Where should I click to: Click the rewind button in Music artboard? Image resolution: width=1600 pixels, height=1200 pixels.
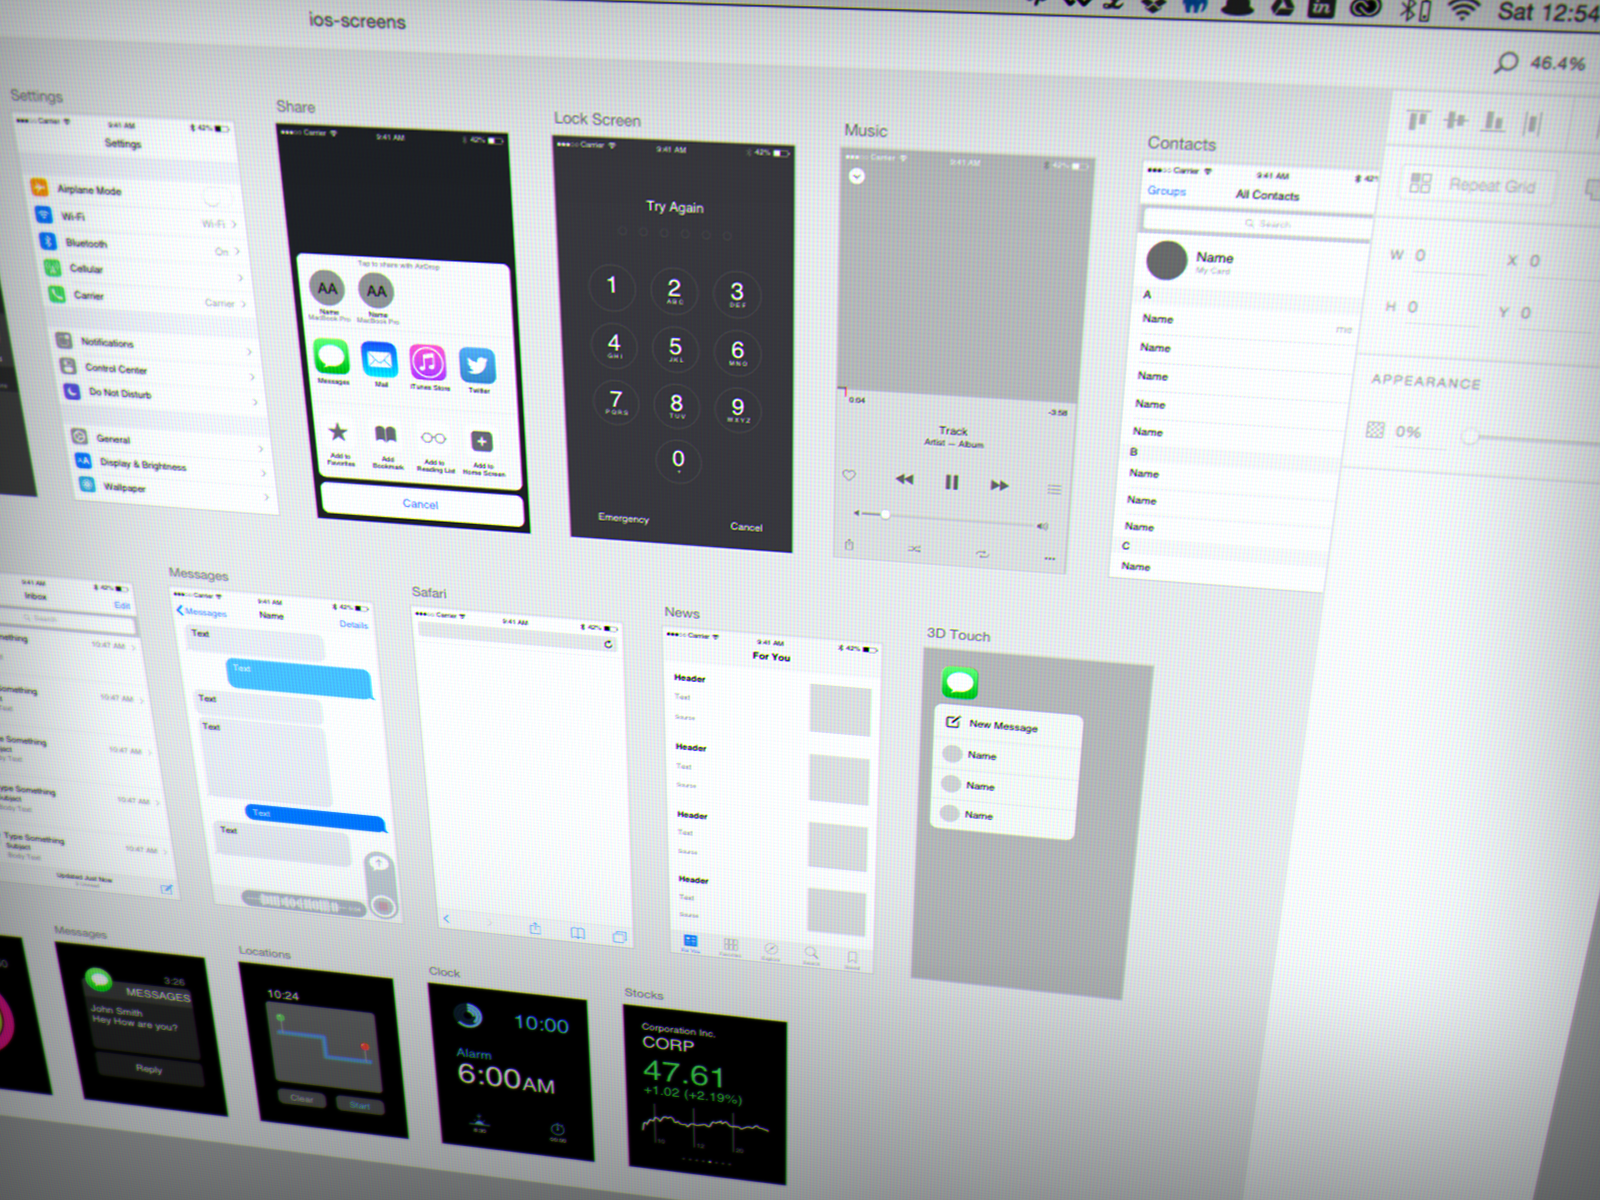point(905,479)
